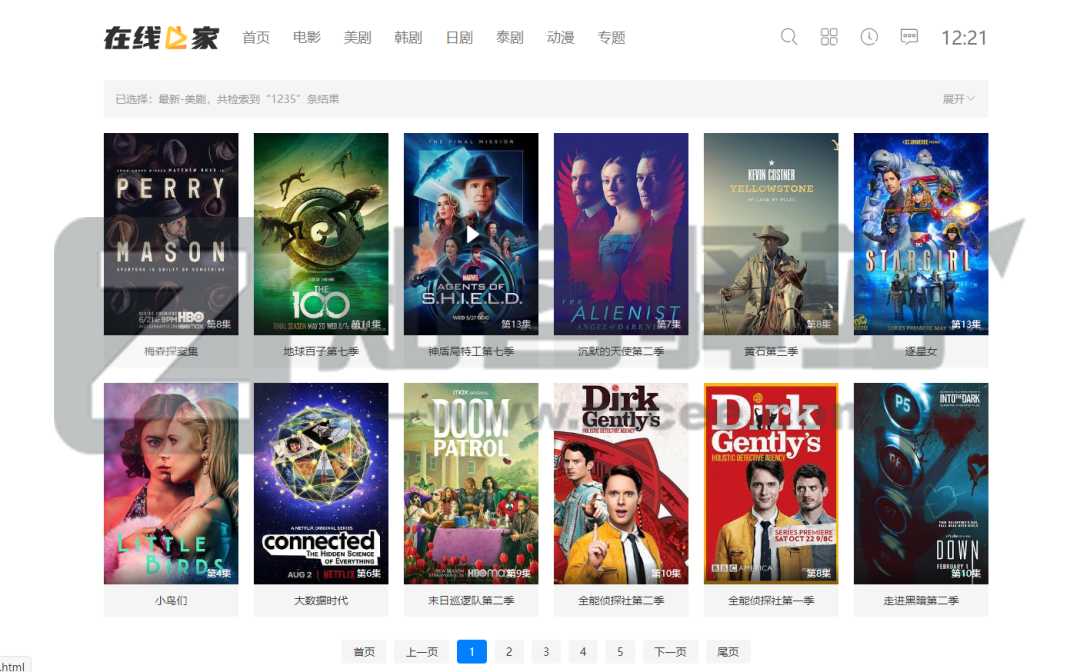Viewport: 1080px width, 672px height.
Task: Open the Doom Patrol poster
Action: (471, 483)
